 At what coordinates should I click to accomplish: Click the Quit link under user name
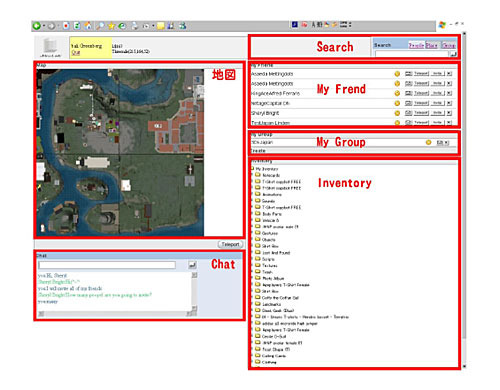click(76, 52)
